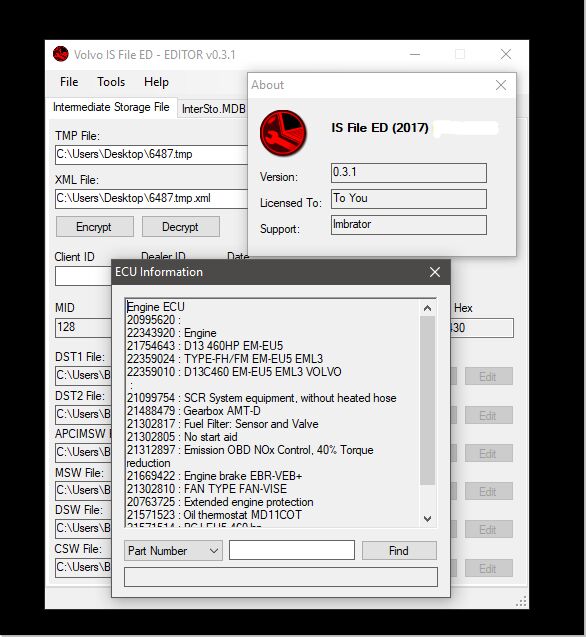Click the red wrench logo in About dialog
The image size is (586, 637).
tap(283, 133)
